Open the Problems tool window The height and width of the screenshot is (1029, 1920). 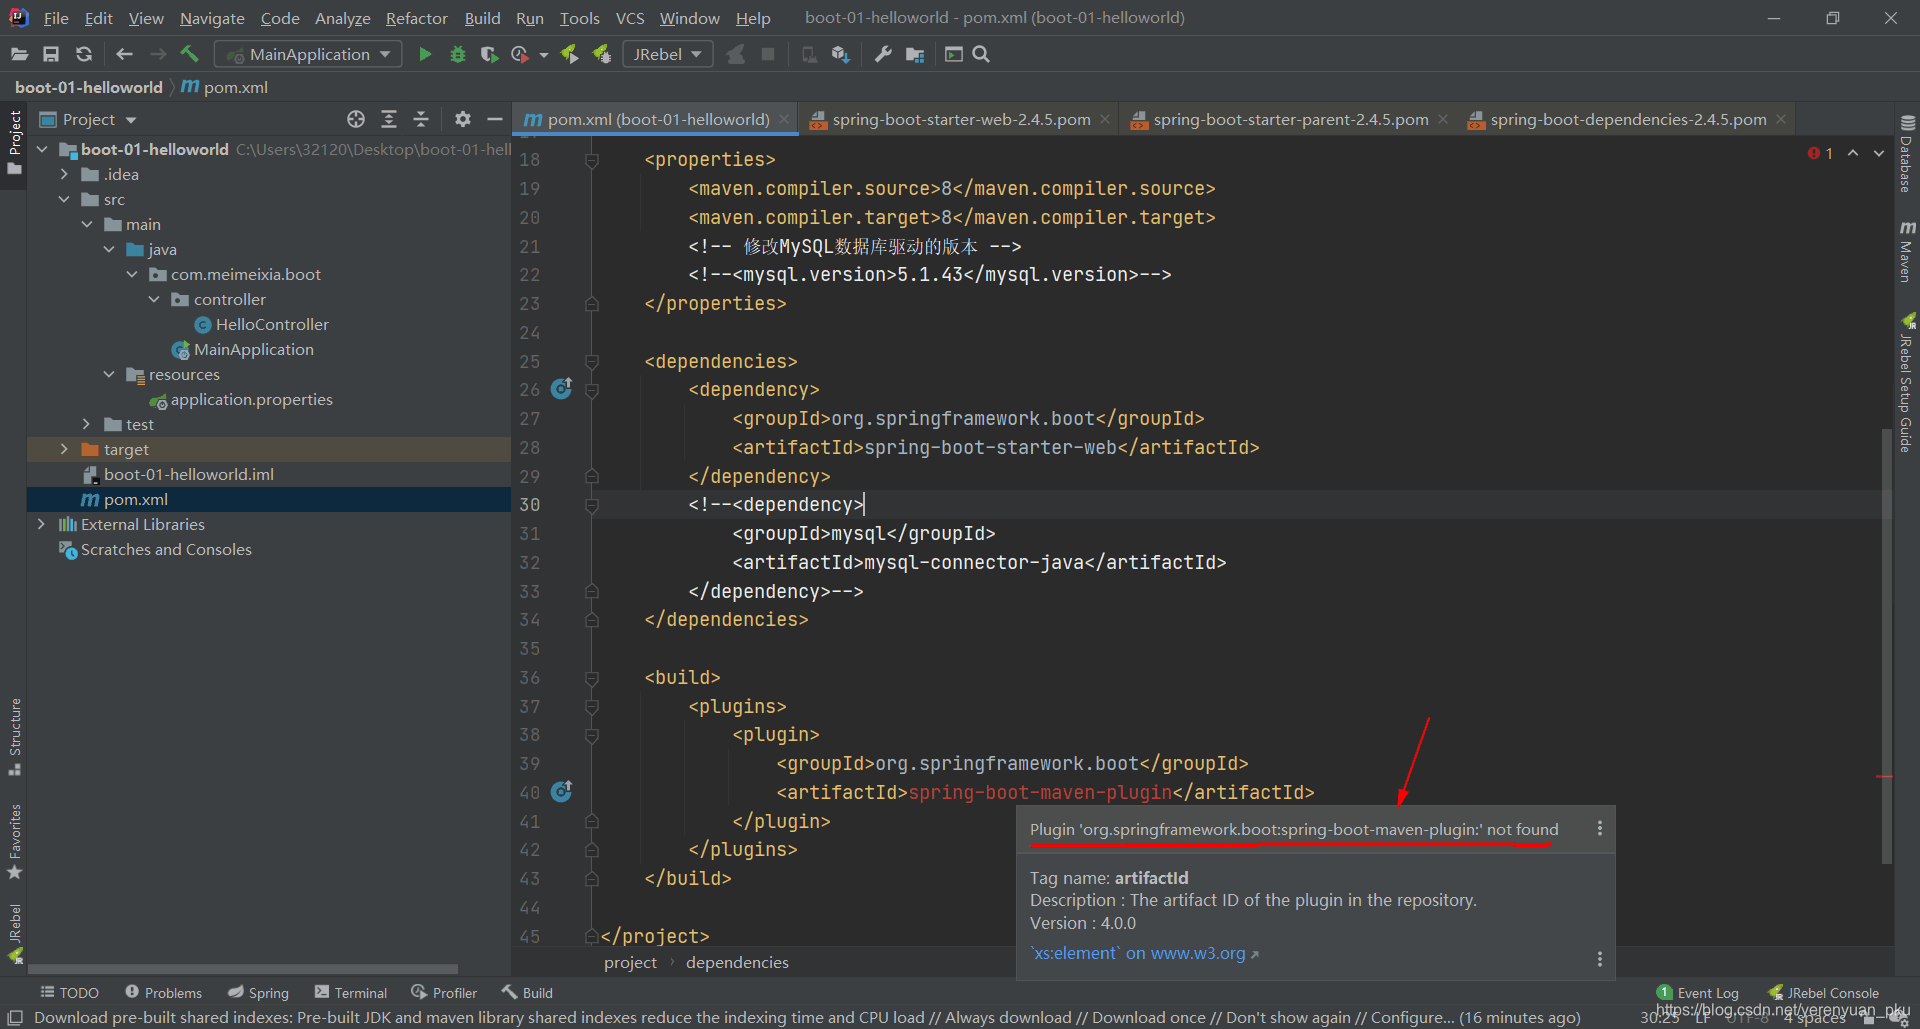(x=163, y=992)
